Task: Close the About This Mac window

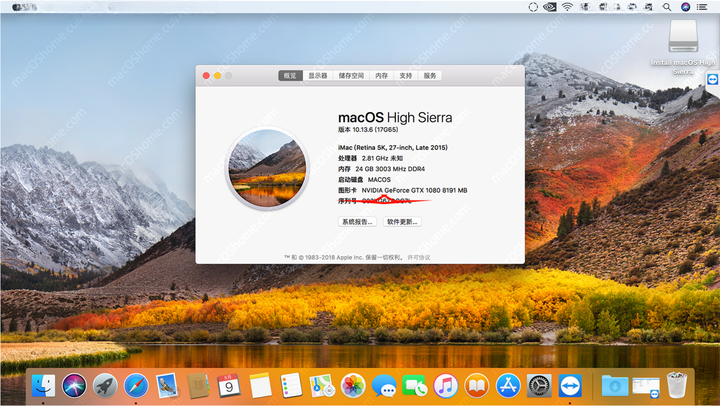Action: [x=206, y=76]
